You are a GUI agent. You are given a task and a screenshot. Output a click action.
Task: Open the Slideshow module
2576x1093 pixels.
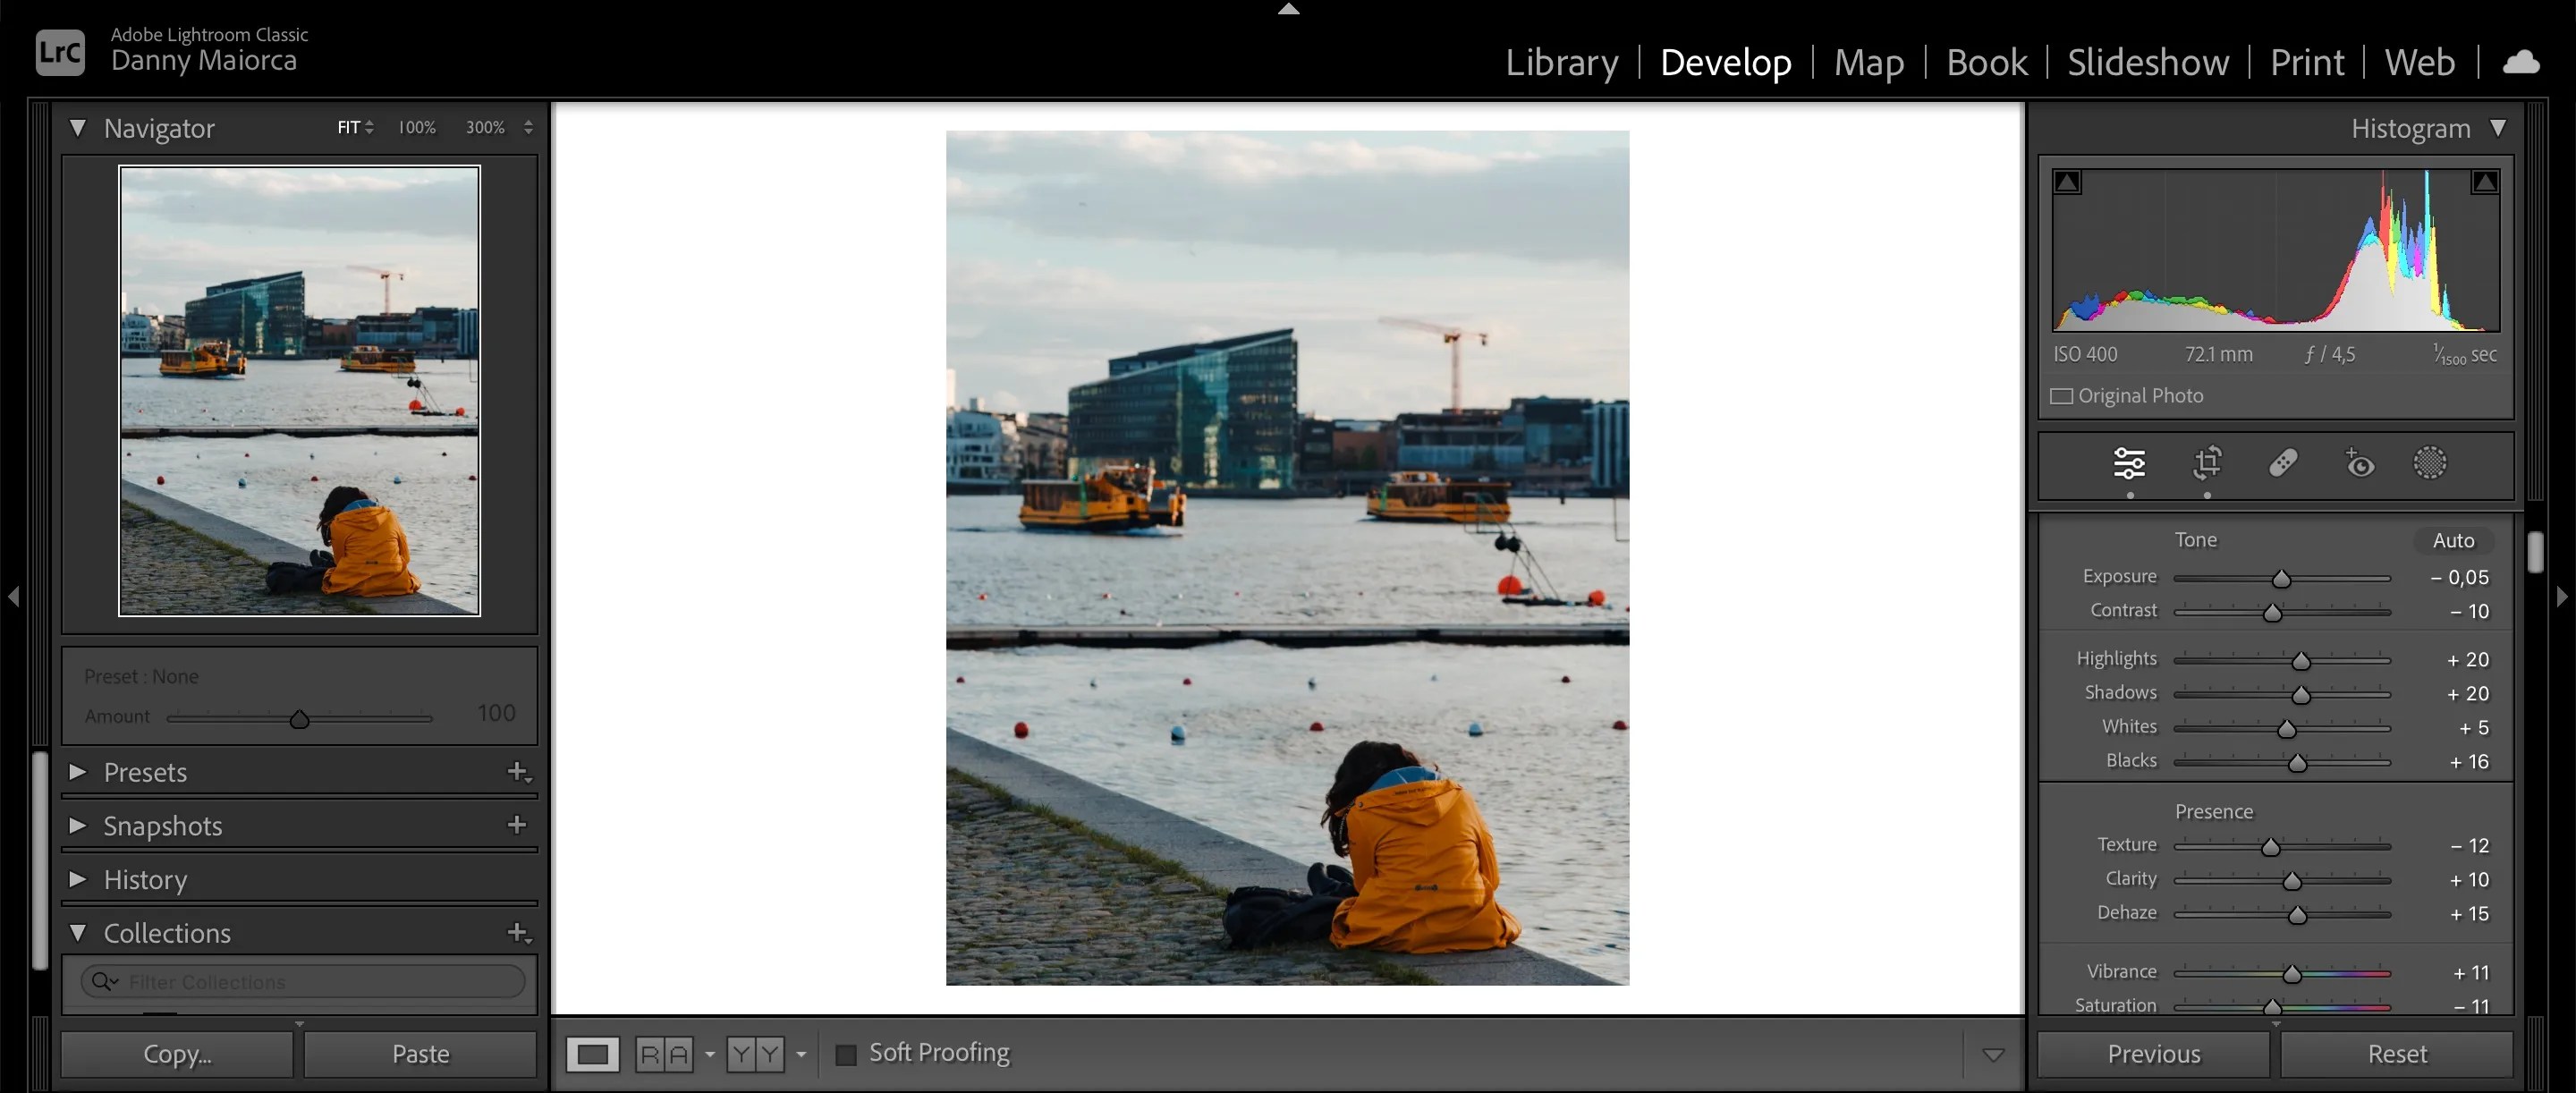pos(2147,62)
